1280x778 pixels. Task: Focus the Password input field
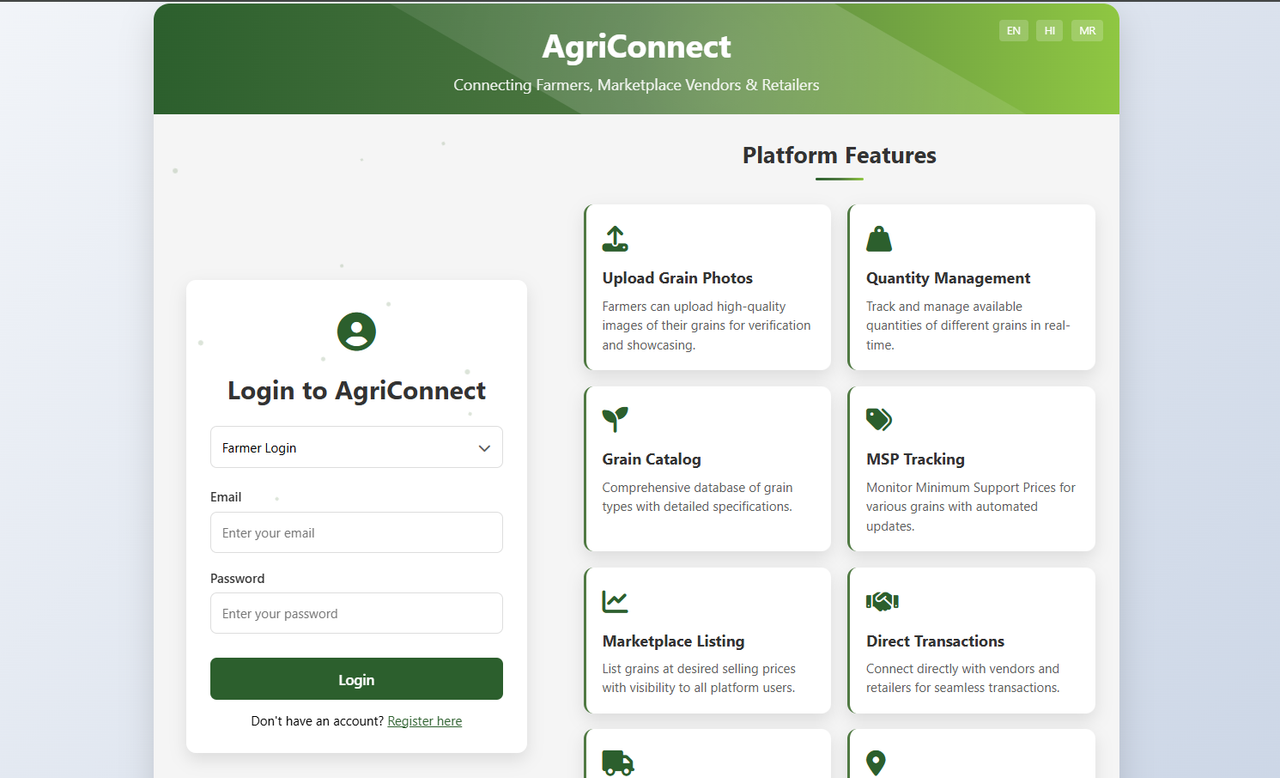pyautogui.click(x=356, y=613)
